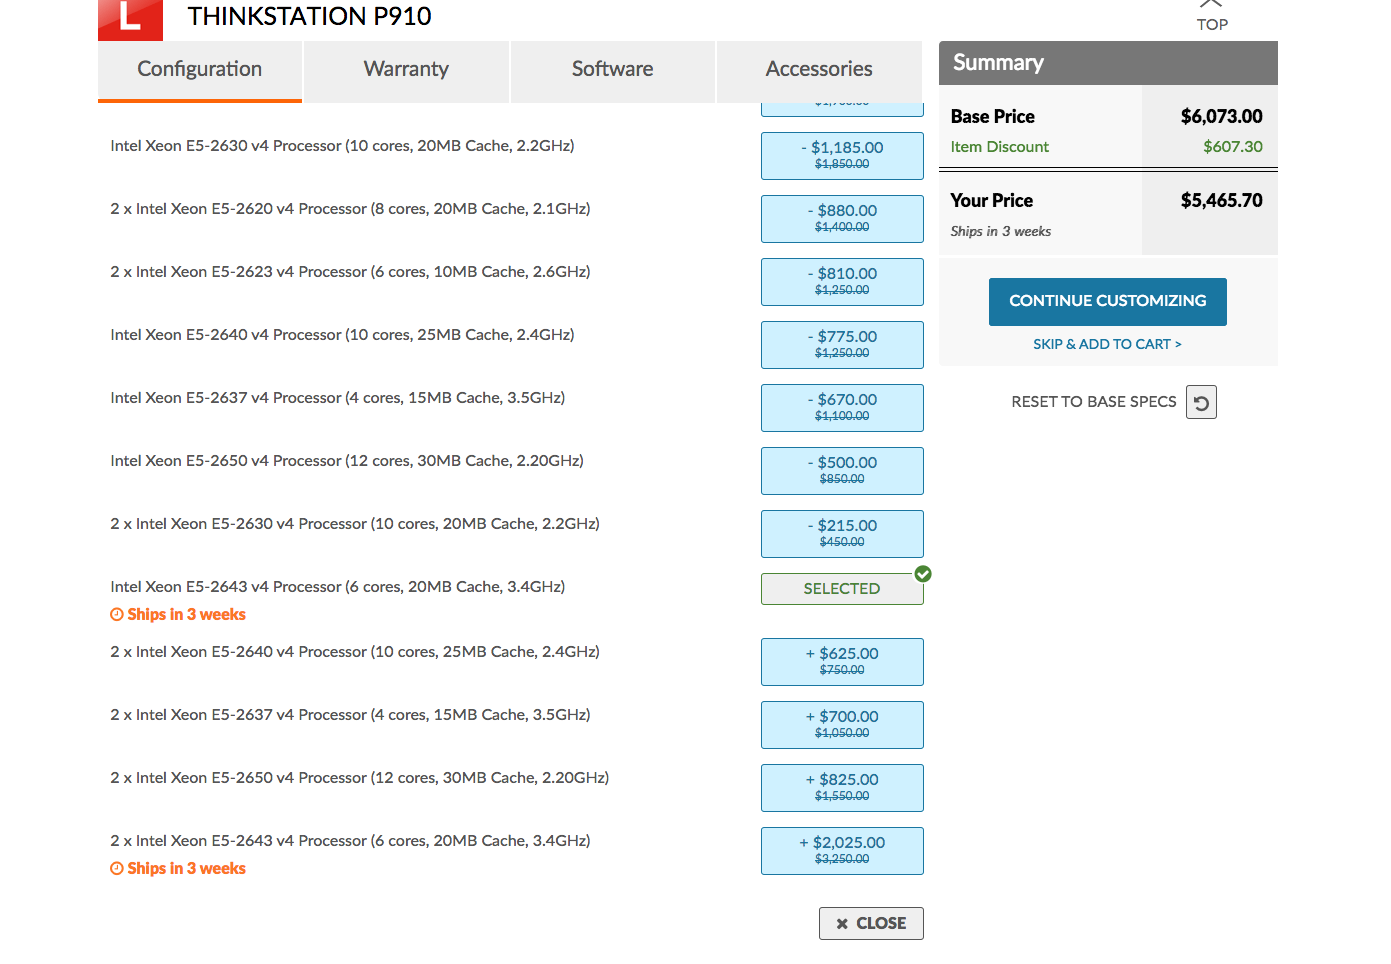Click the green selected checkmark badge
Viewport: 1391px width, 964px height.
point(923,574)
